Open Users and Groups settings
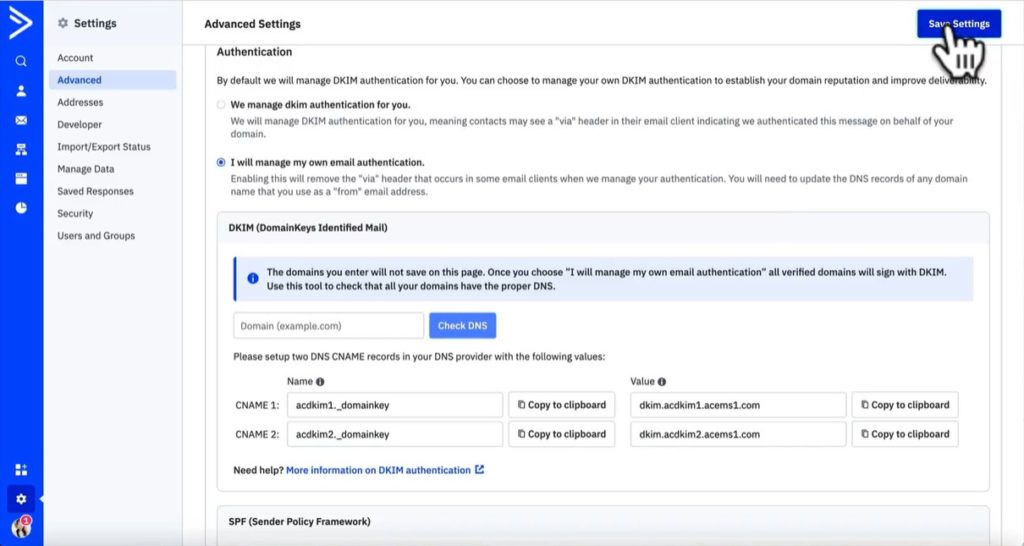The image size is (1024, 546). 96,236
